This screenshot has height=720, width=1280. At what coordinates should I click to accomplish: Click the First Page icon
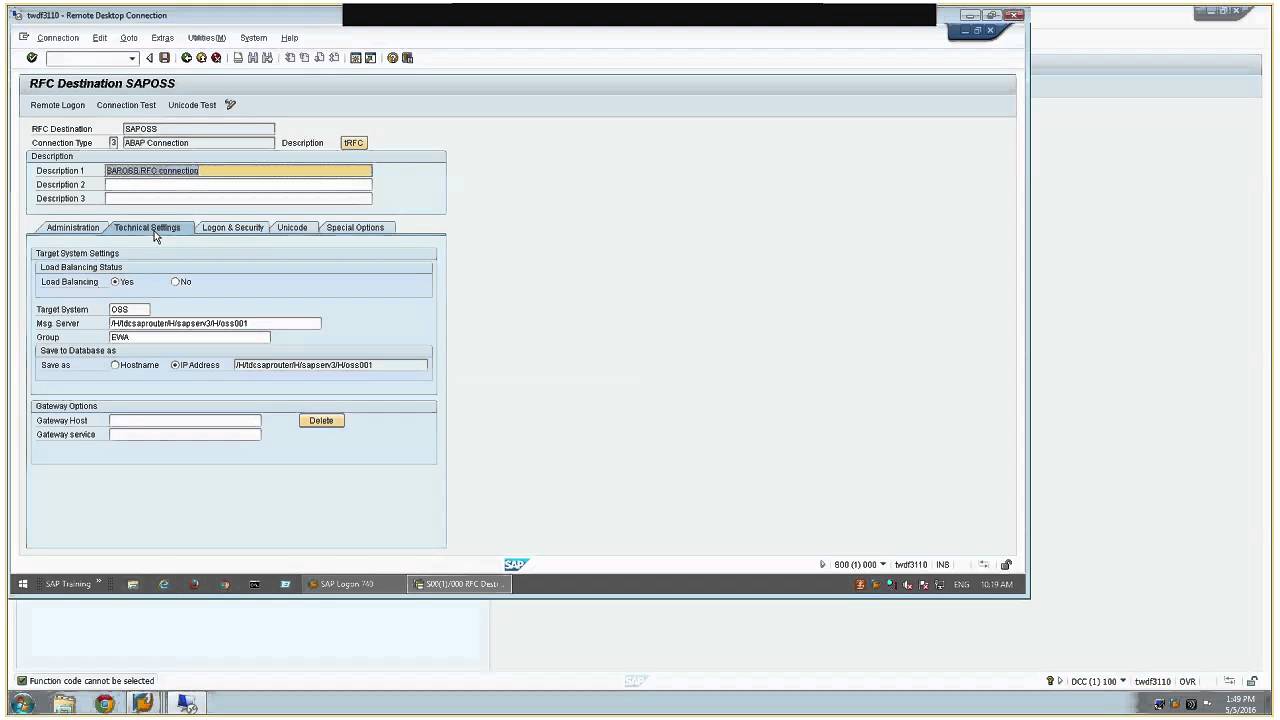[290, 58]
